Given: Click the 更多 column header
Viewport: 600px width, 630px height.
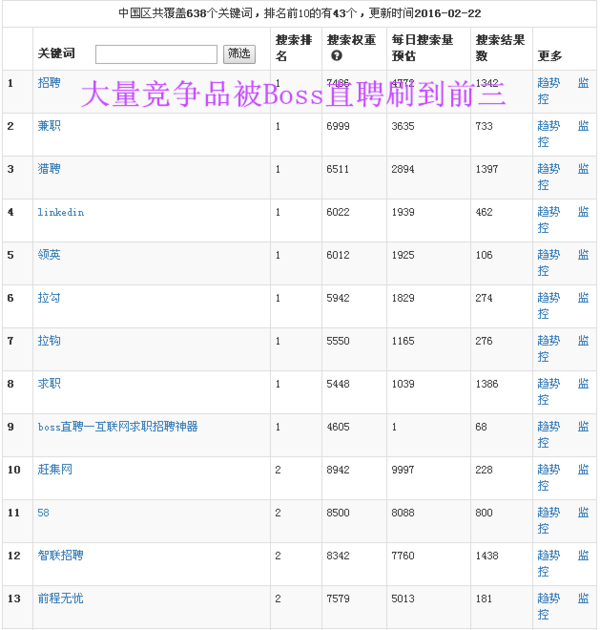Looking at the screenshot, I should click(x=550, y=56).
